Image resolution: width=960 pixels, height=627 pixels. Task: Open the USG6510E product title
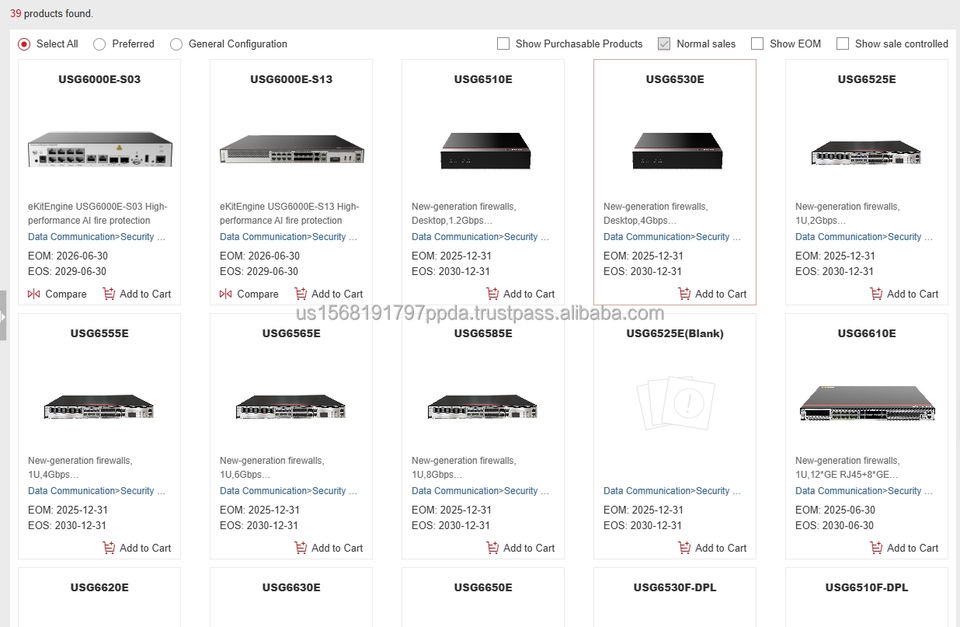point(483,79)
